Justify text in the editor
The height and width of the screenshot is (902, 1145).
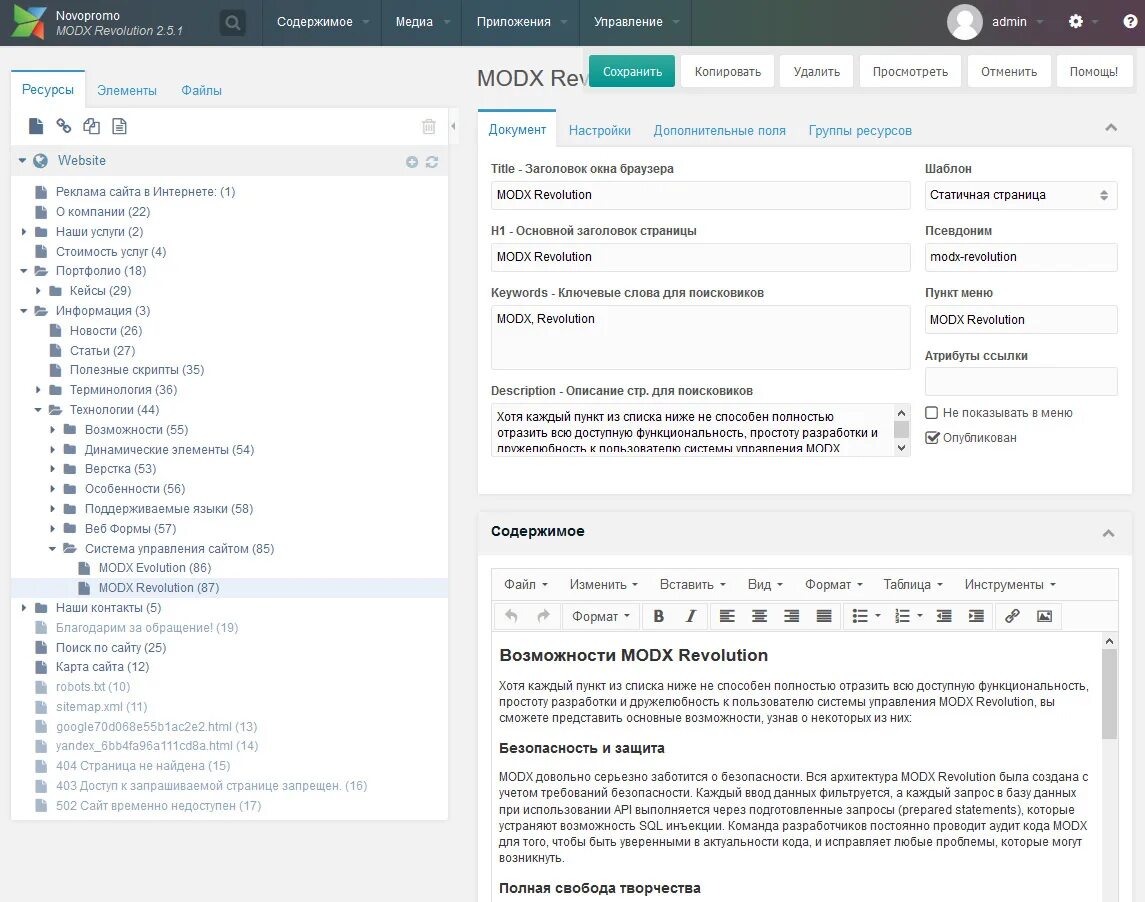point(824,616)
